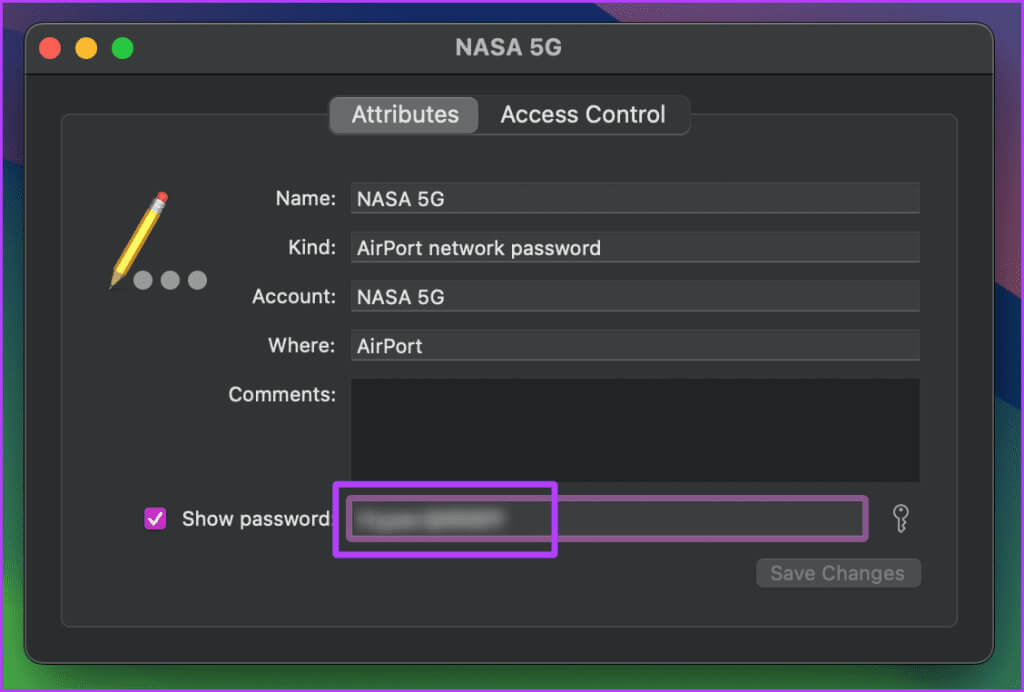
Task: Click the Show password label text
Action: (256, 519)
